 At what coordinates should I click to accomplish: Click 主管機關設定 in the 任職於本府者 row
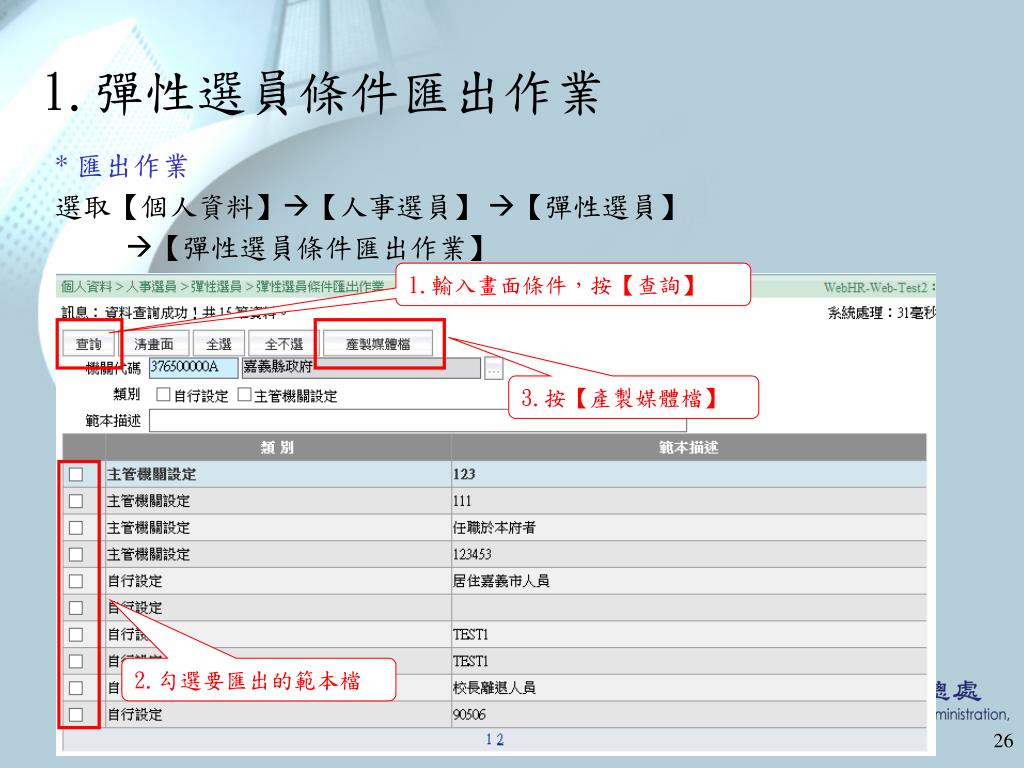pos(148,528)
